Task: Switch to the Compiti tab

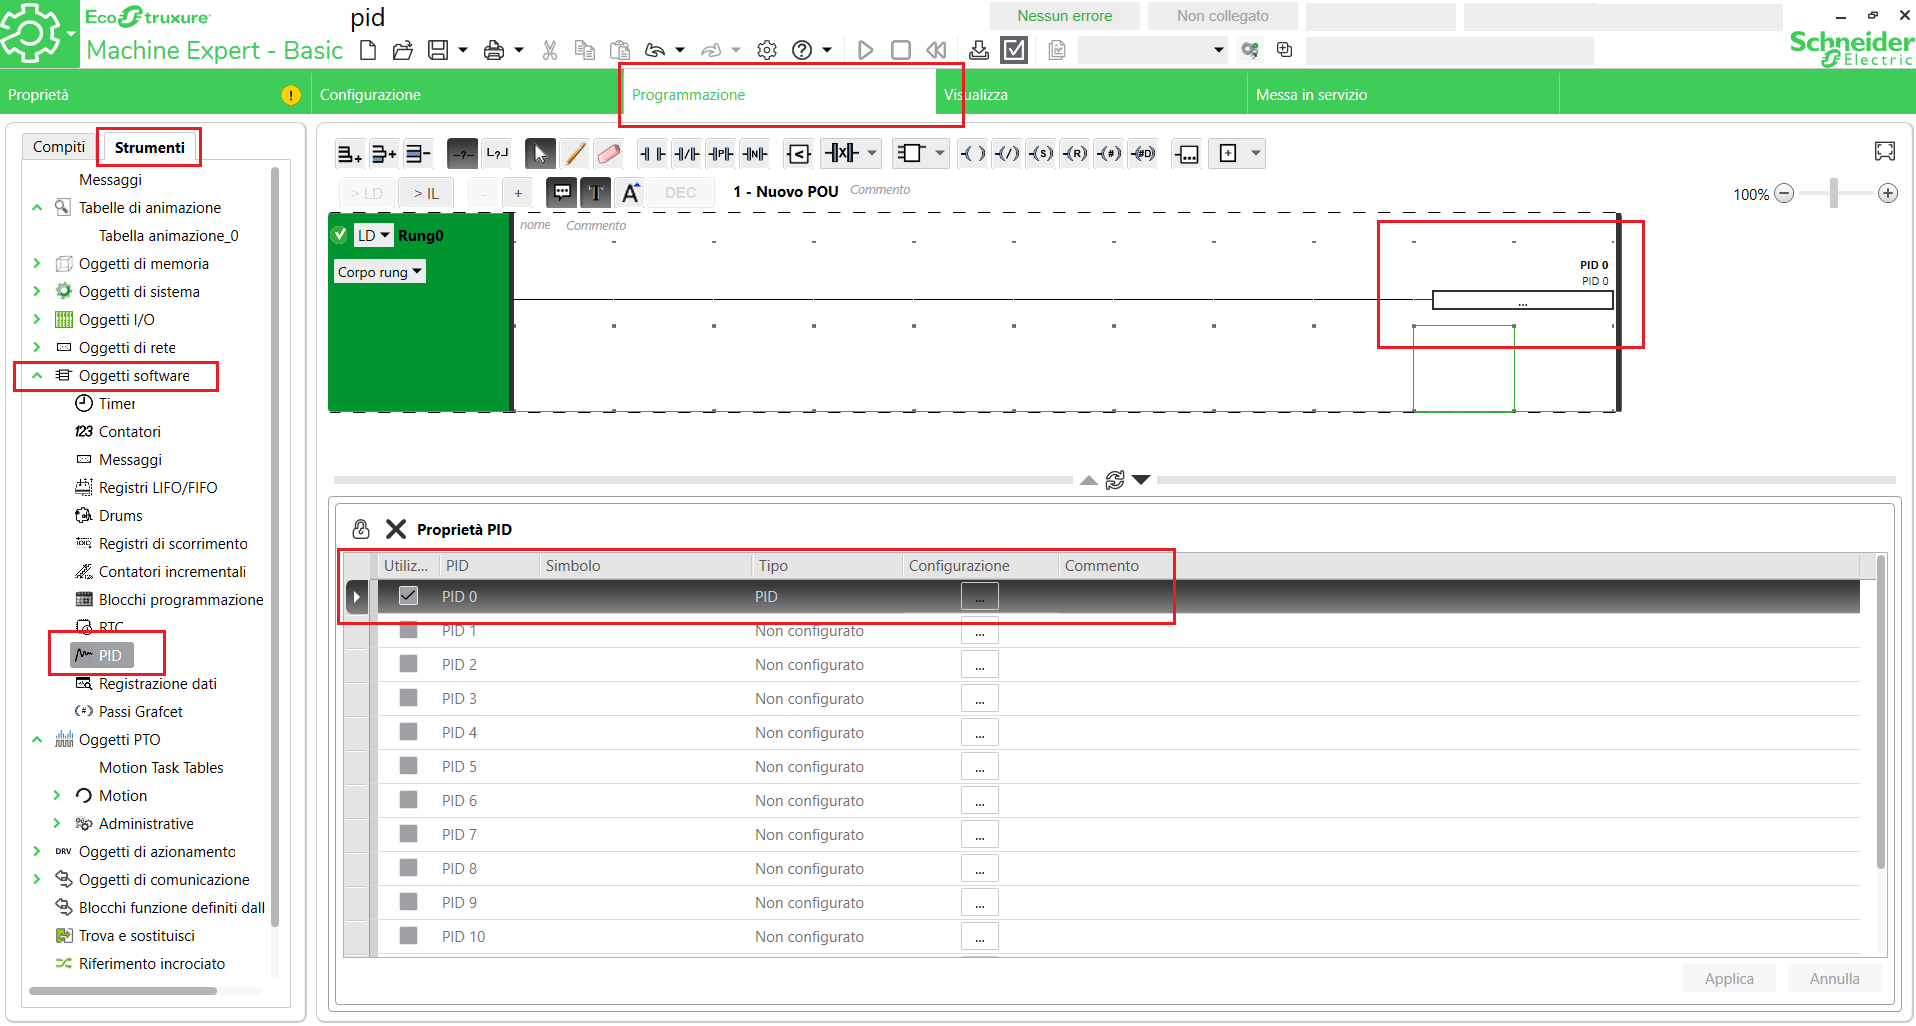Action: (x=59, y=147)
